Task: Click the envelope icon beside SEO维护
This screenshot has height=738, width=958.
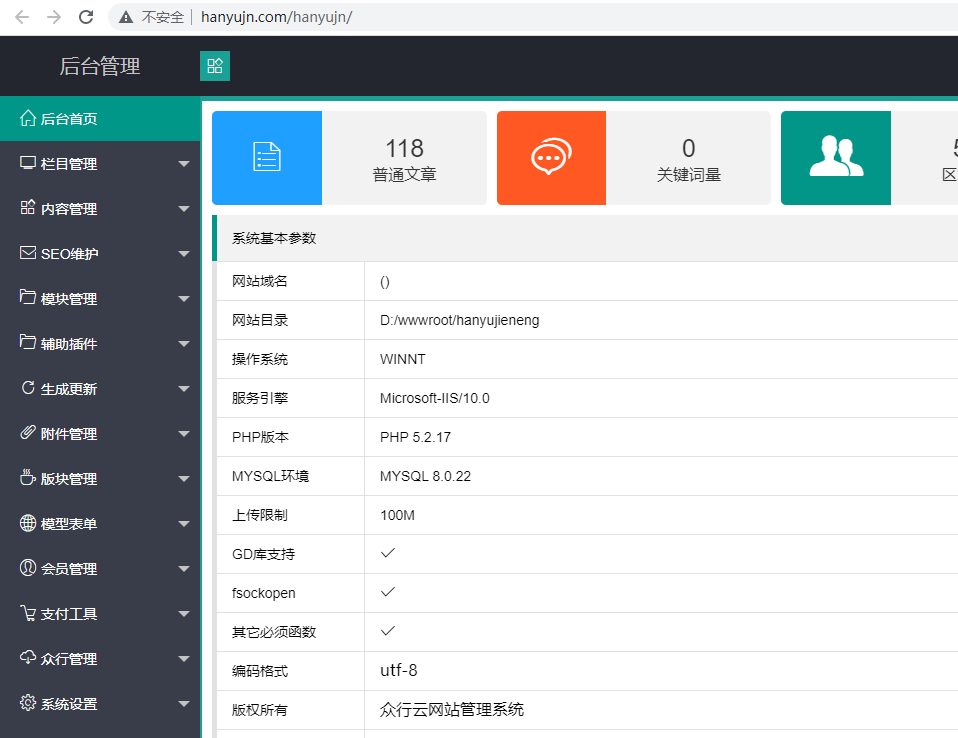Action: pyautogui.click(x=28, y=253)
